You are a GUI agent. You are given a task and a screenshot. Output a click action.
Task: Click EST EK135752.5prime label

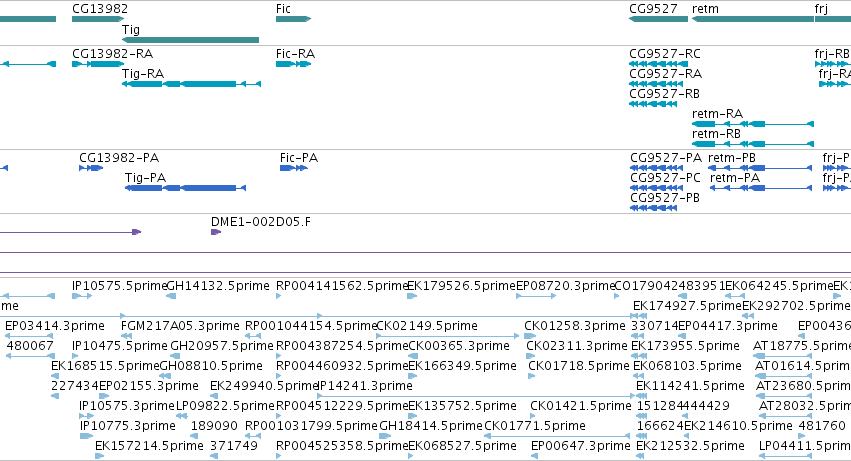point(462,407)
